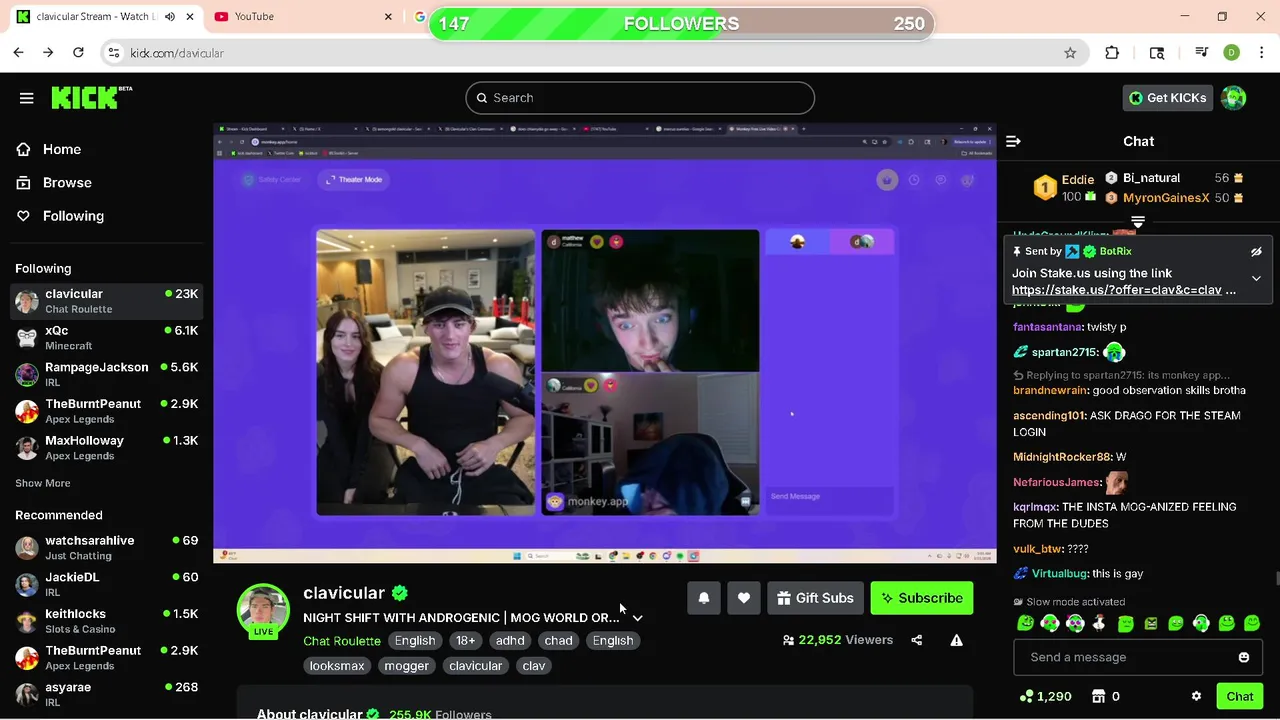Mute the clavicular tab audio icon

pos(169,17)
